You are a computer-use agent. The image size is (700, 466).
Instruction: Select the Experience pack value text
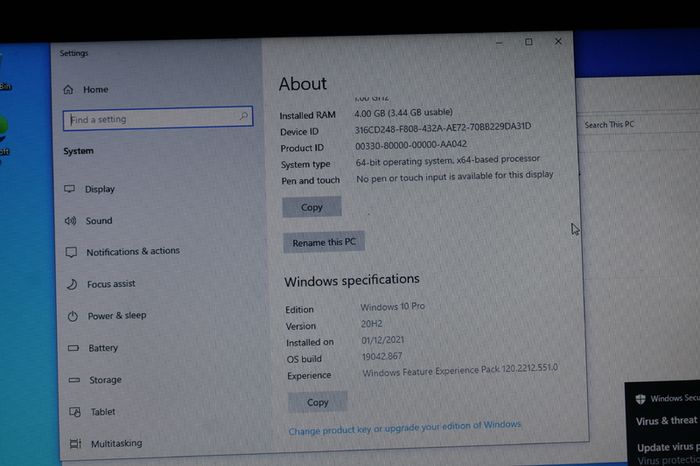point(460,370)
